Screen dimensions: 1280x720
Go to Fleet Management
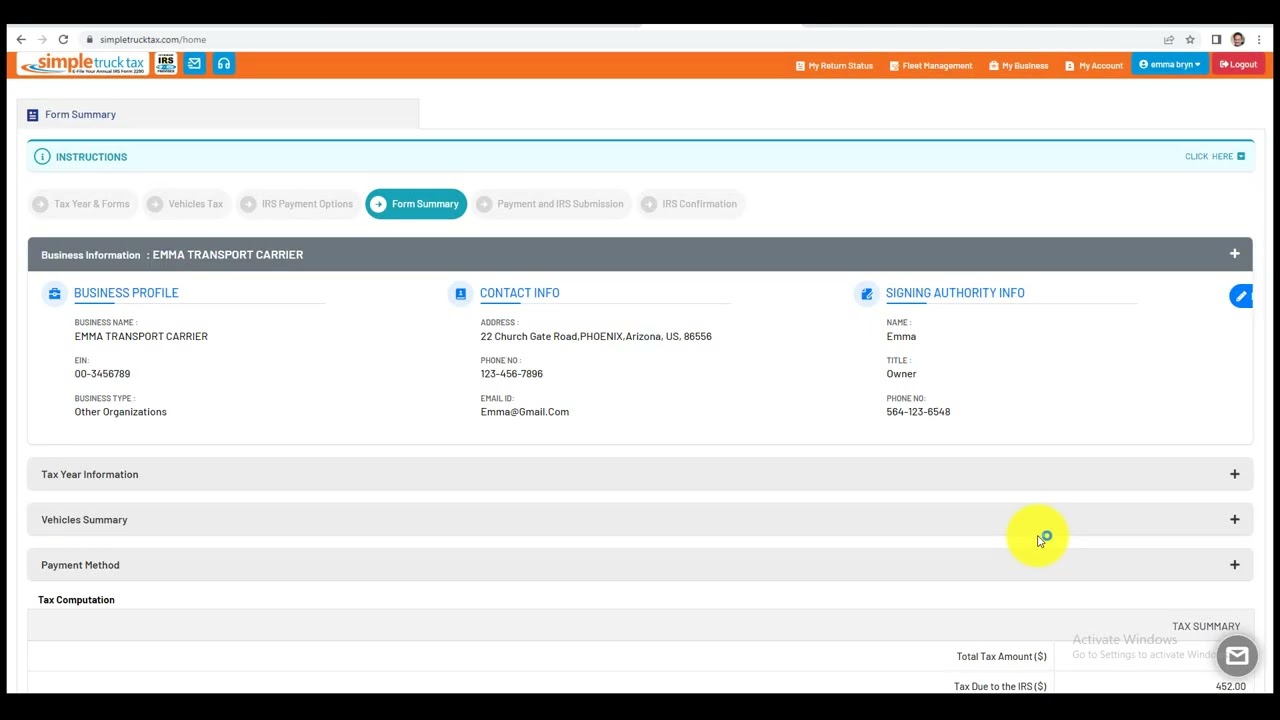tap(930, 65)
